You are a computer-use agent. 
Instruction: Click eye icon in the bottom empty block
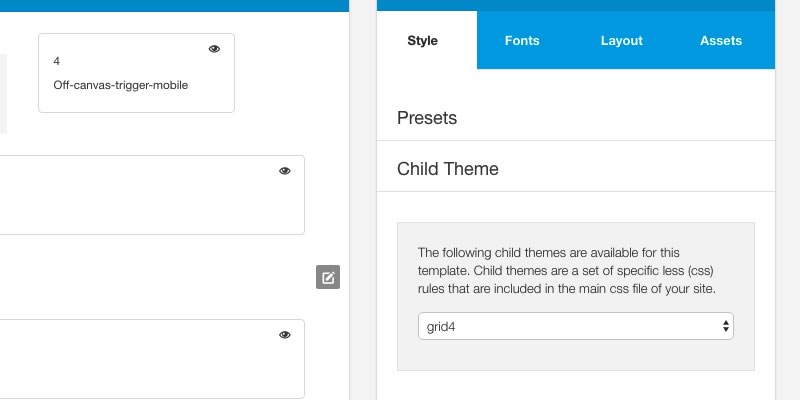[x=285, y=335]
